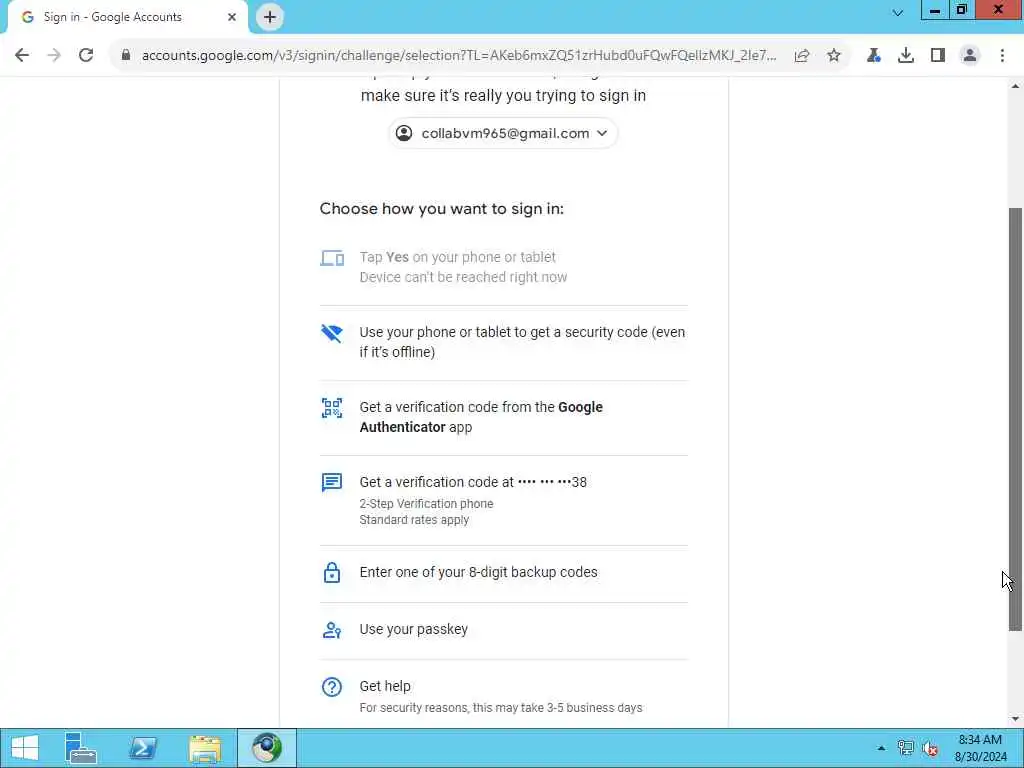Open Server Manager from the taskbar
1024x768 pixels.
click(x=81, y=748)
